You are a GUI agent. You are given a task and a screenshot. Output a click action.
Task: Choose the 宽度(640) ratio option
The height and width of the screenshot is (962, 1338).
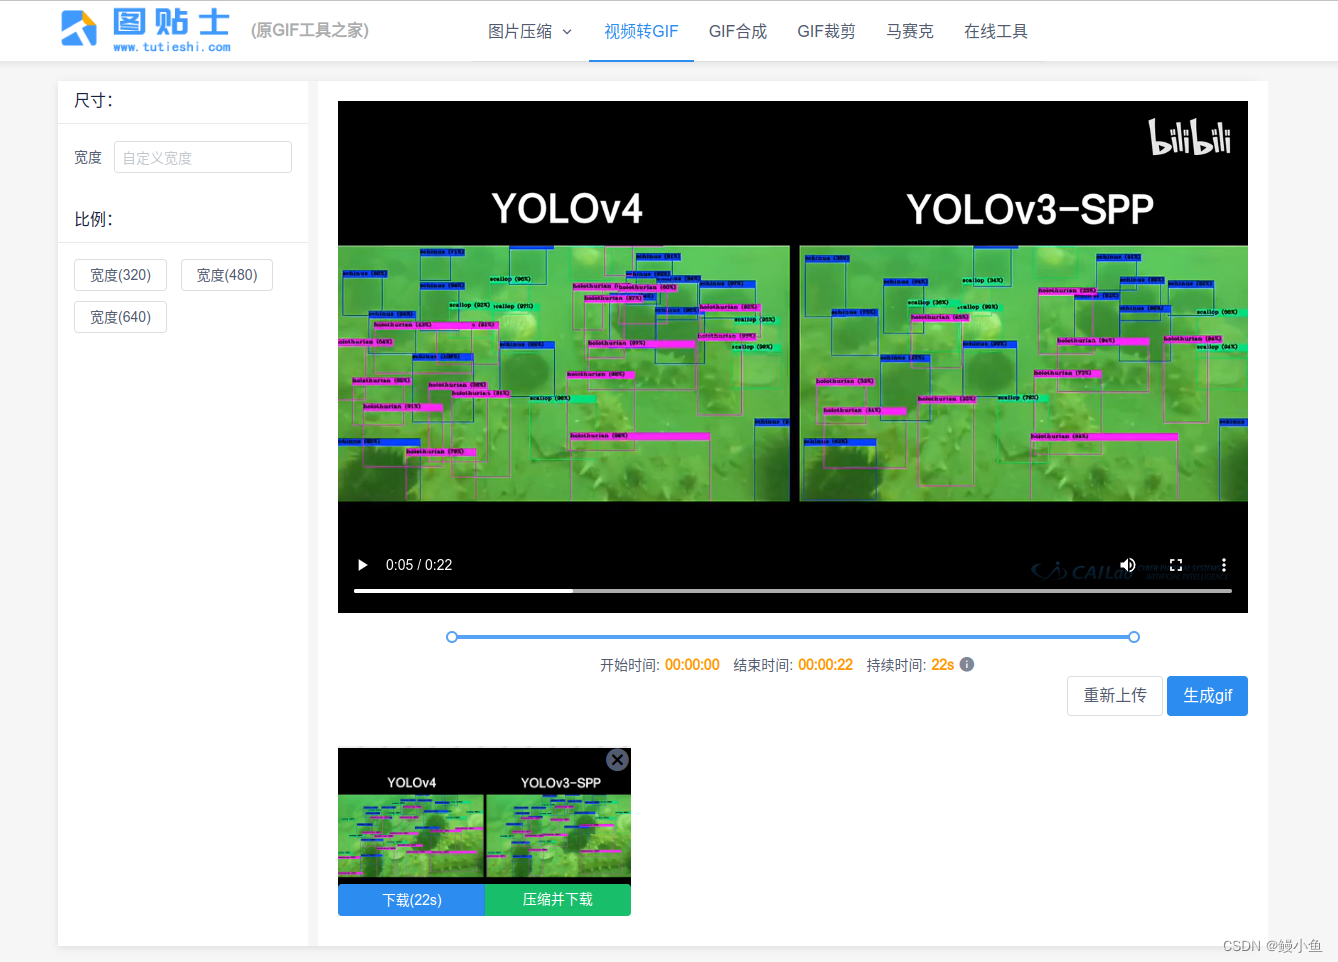click(x=120, y=317)
